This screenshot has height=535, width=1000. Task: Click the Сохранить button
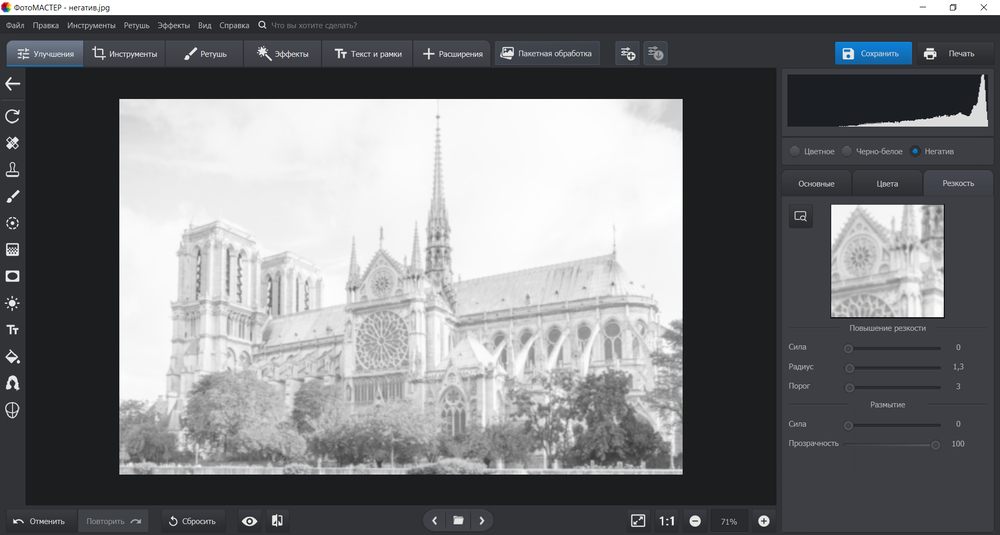872,54
